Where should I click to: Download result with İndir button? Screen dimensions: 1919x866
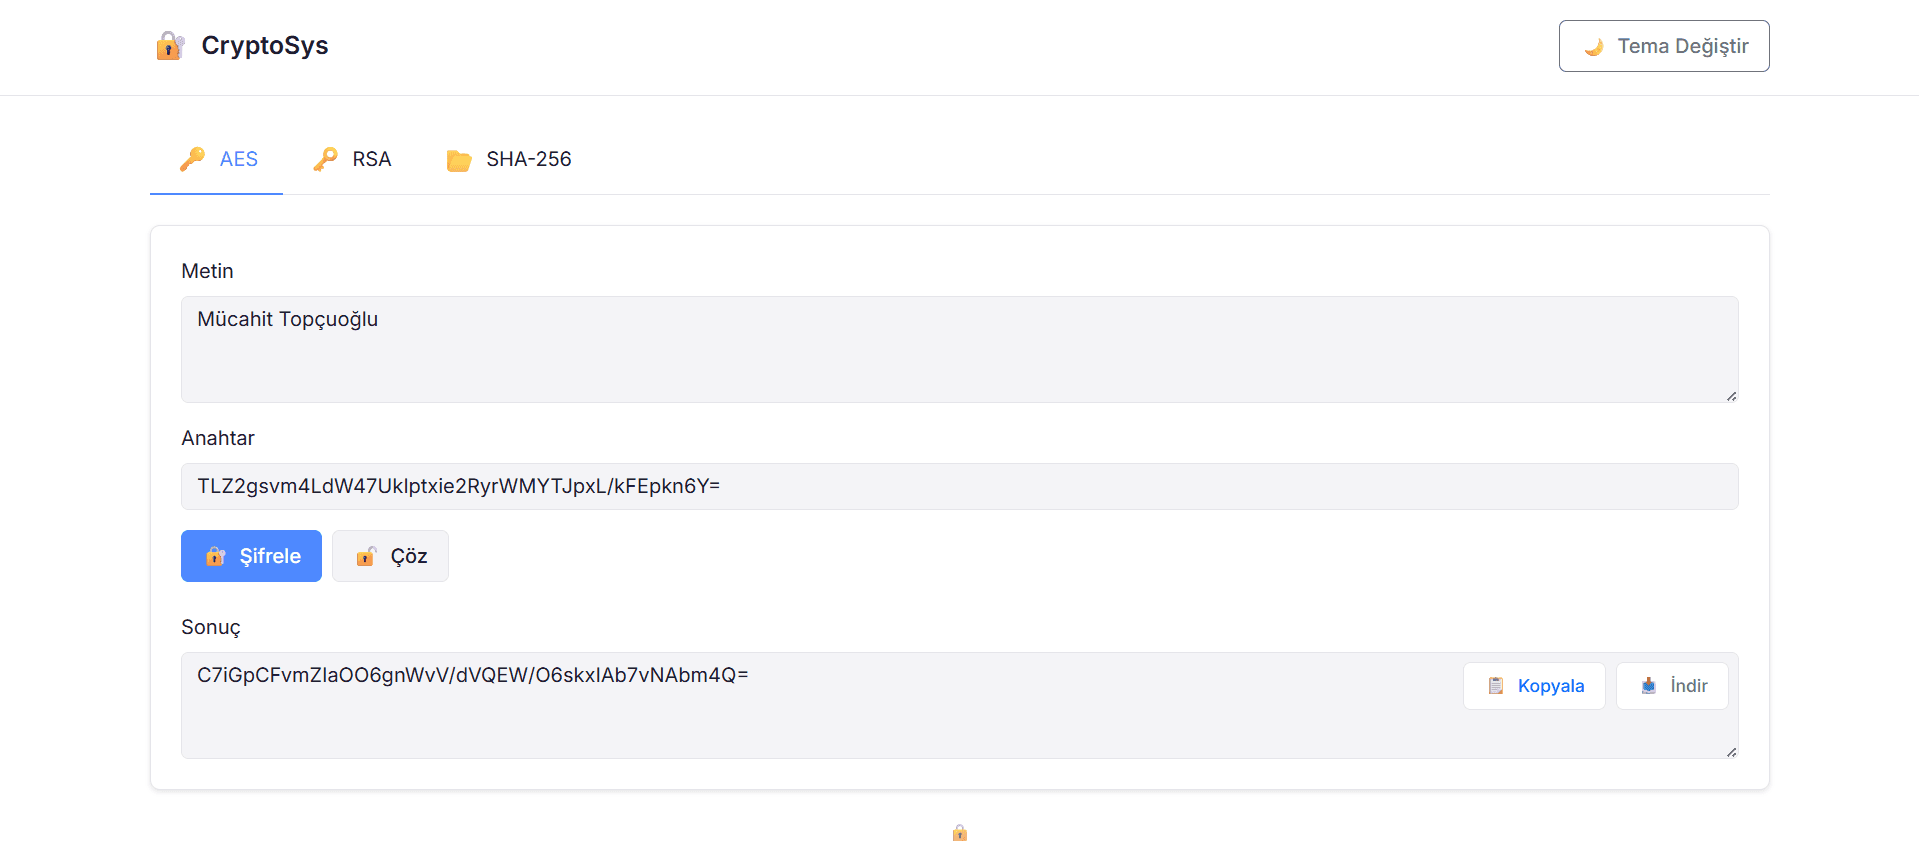tap(1672, 686)
